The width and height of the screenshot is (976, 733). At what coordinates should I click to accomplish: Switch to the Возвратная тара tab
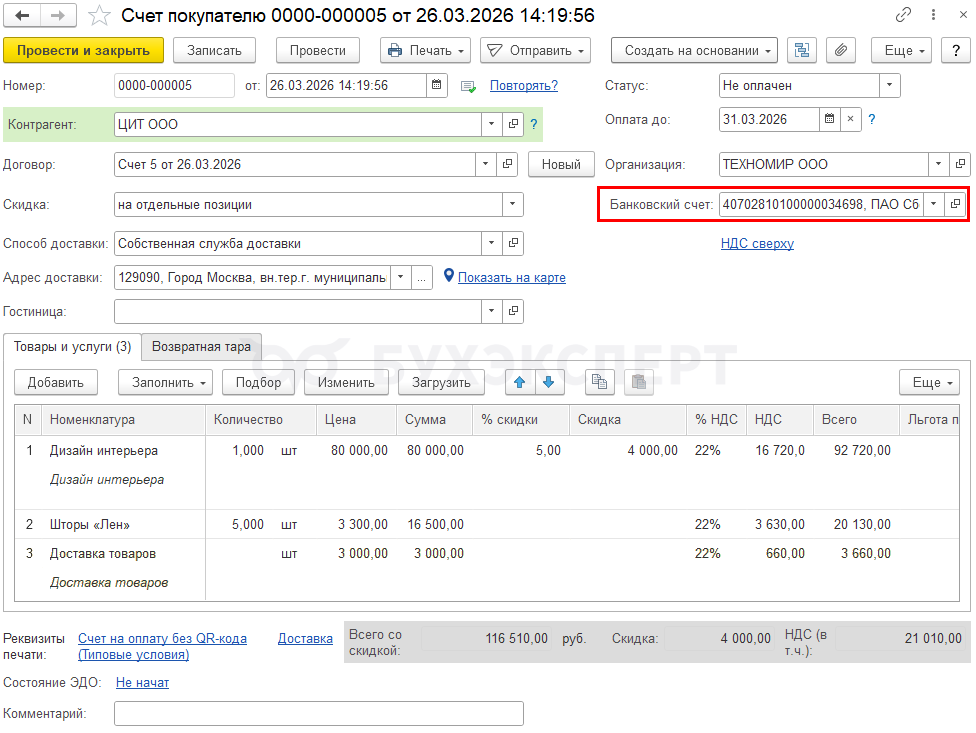[x=201, y=347]
